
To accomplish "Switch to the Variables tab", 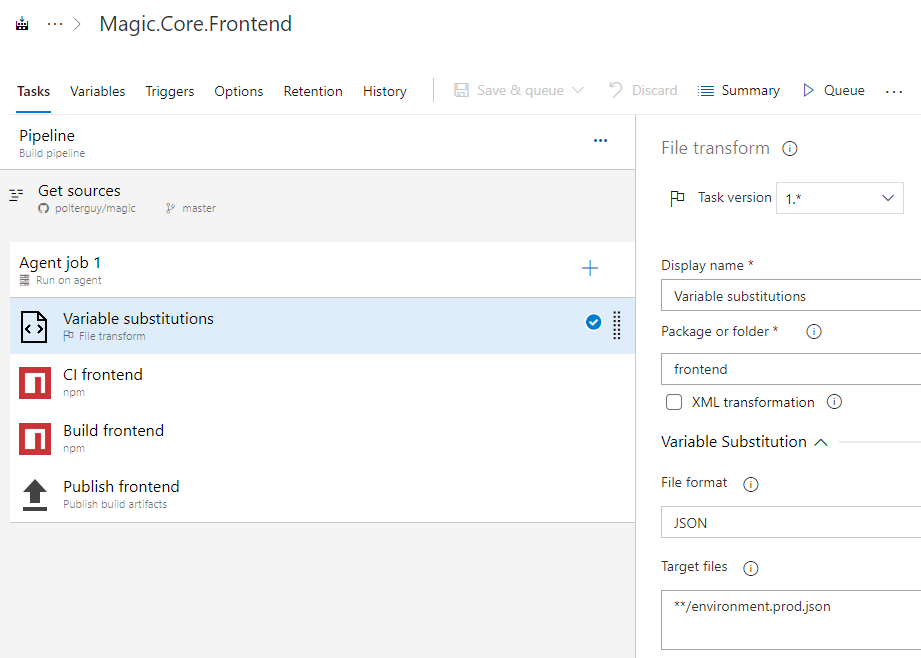I will pos(98,91).
